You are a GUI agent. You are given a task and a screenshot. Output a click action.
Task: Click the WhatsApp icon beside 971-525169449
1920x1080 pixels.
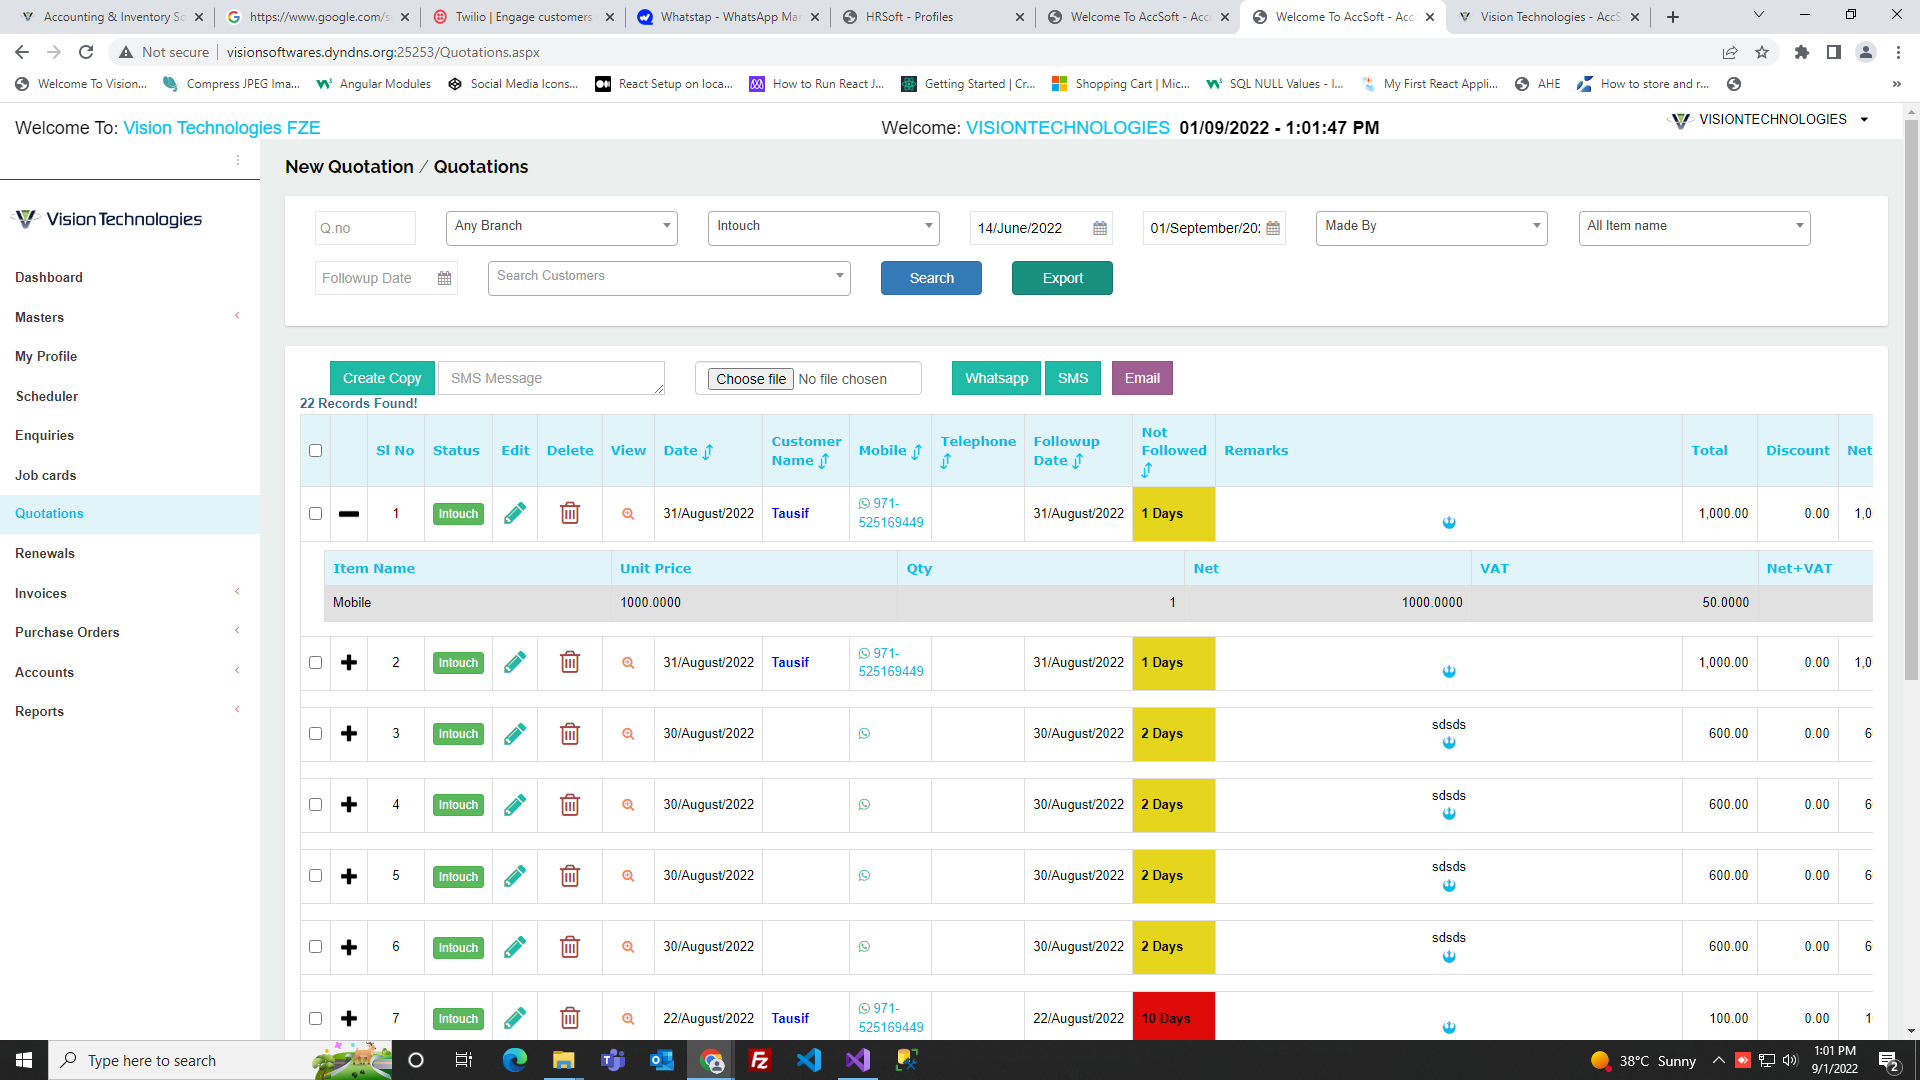[863, 504]
